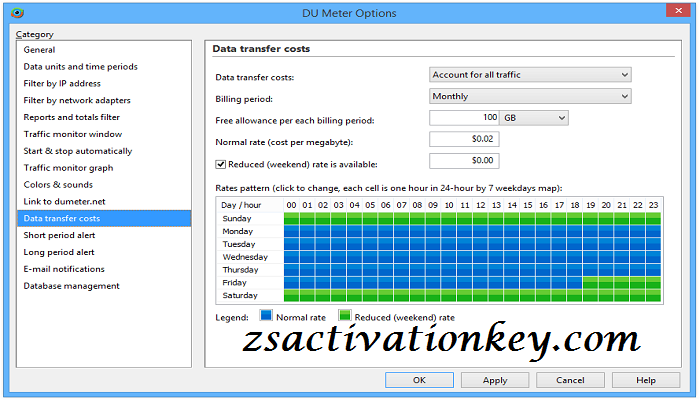Viewport: 700px width, 400px height.
Task: Select Data transfer costs category
Action: point(104,218)
